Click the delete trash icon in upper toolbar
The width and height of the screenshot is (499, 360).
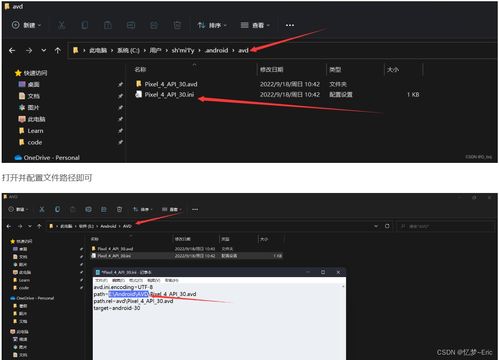177,25
